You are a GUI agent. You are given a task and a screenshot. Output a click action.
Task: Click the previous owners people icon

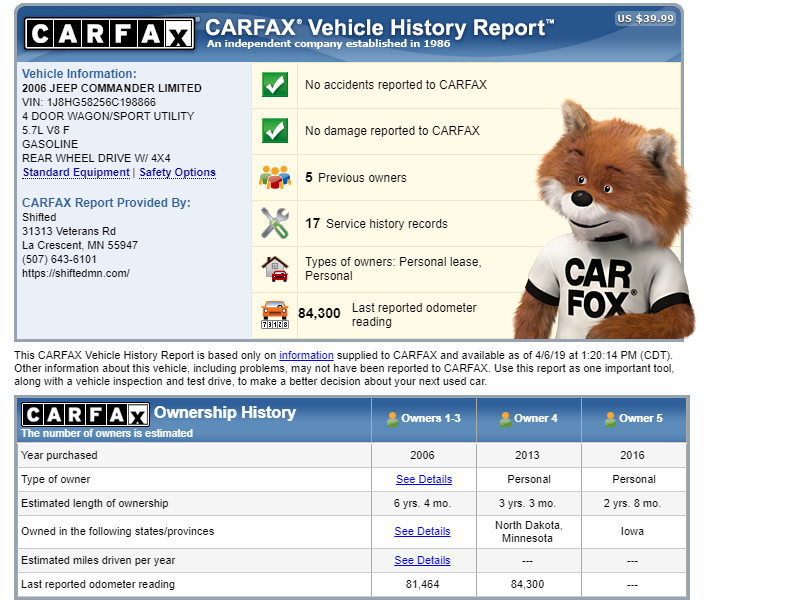click(275, 177)
